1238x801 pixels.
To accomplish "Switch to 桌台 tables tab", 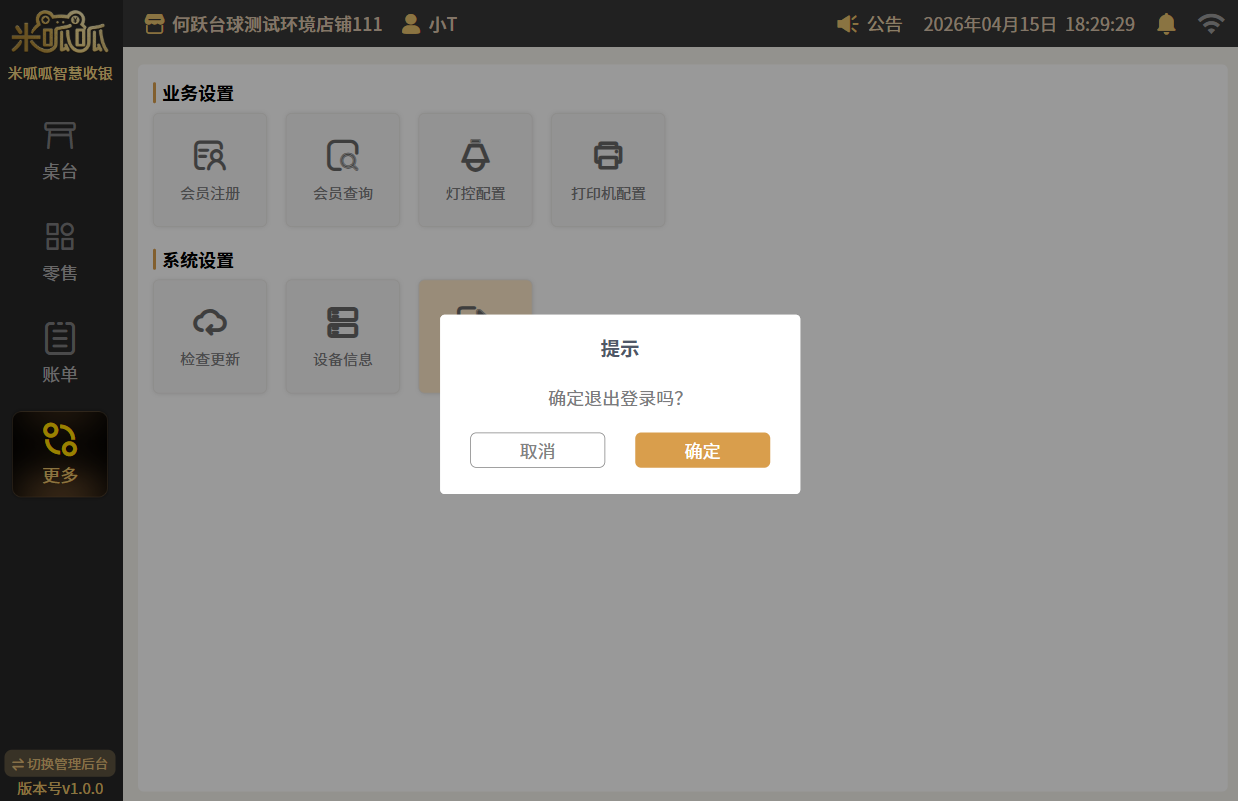I will [60, 151].
